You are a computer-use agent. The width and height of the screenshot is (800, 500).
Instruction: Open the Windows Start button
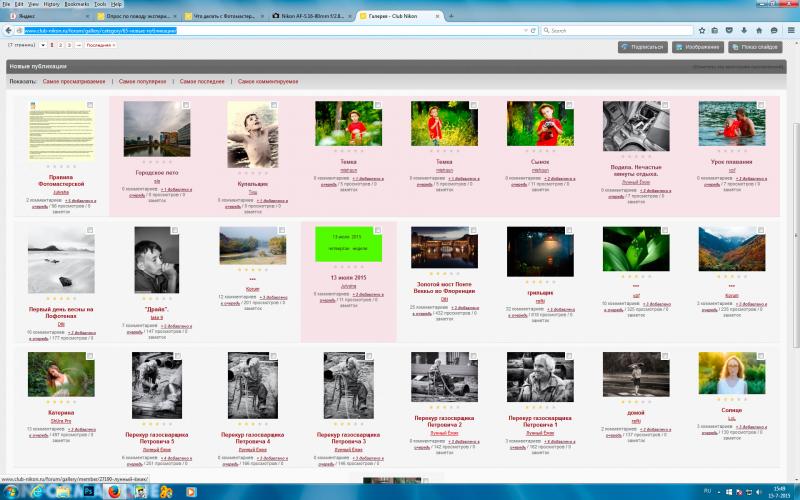(x=10, y=492)
